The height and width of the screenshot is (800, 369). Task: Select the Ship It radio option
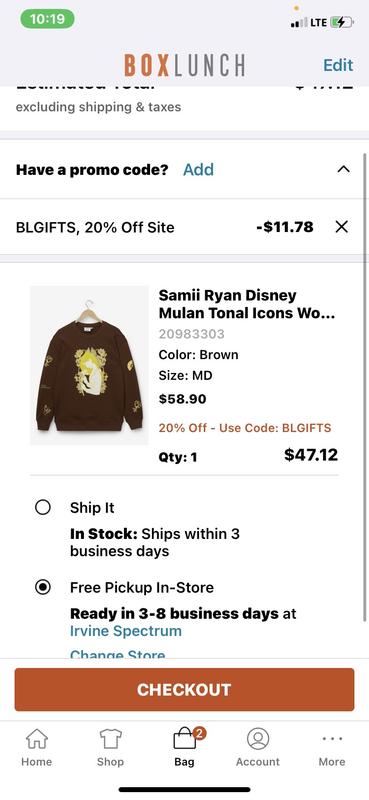point(42,507)
